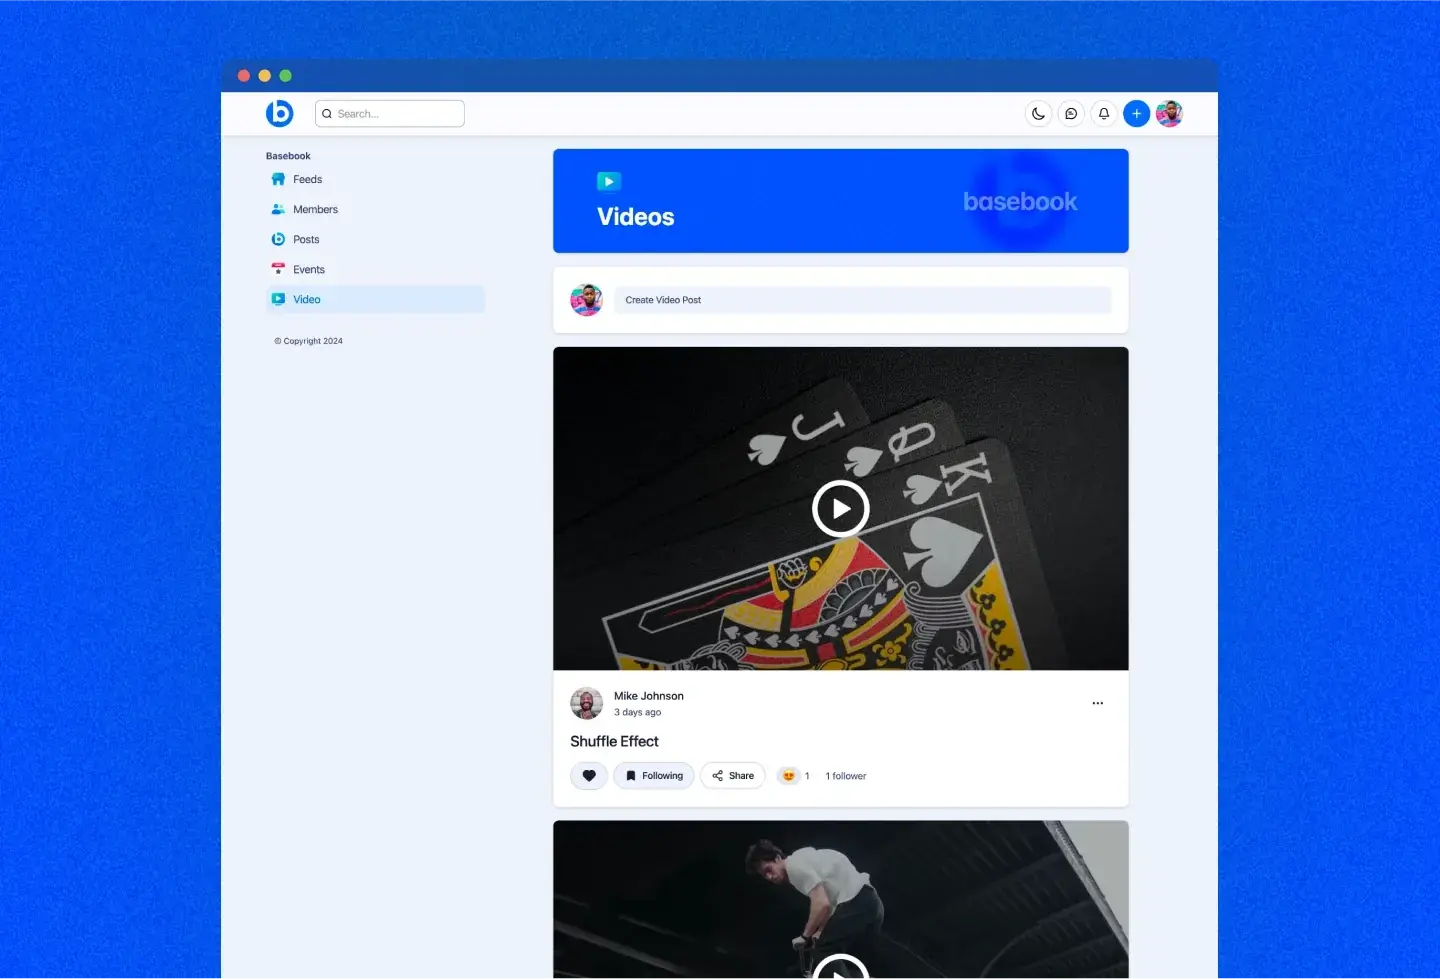Click the Shuffle Effect title
Viewport: 1440px width, 979px height.
point(614,741)
